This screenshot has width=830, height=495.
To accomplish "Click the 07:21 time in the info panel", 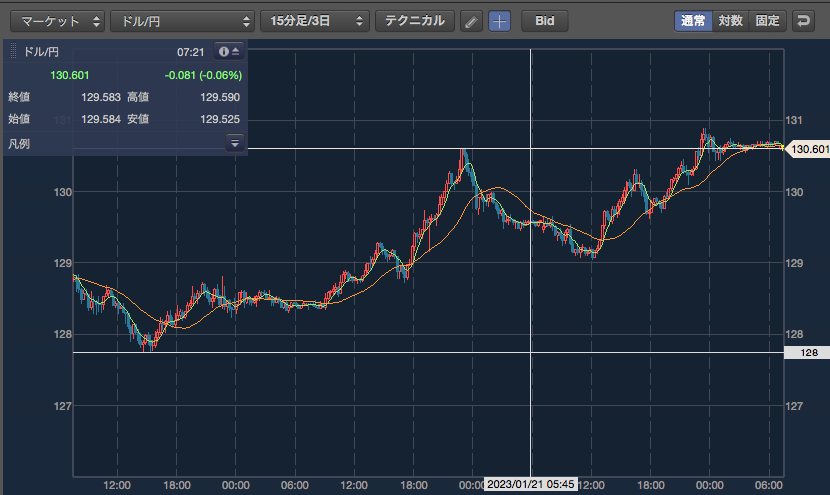I will coord(191,52).
